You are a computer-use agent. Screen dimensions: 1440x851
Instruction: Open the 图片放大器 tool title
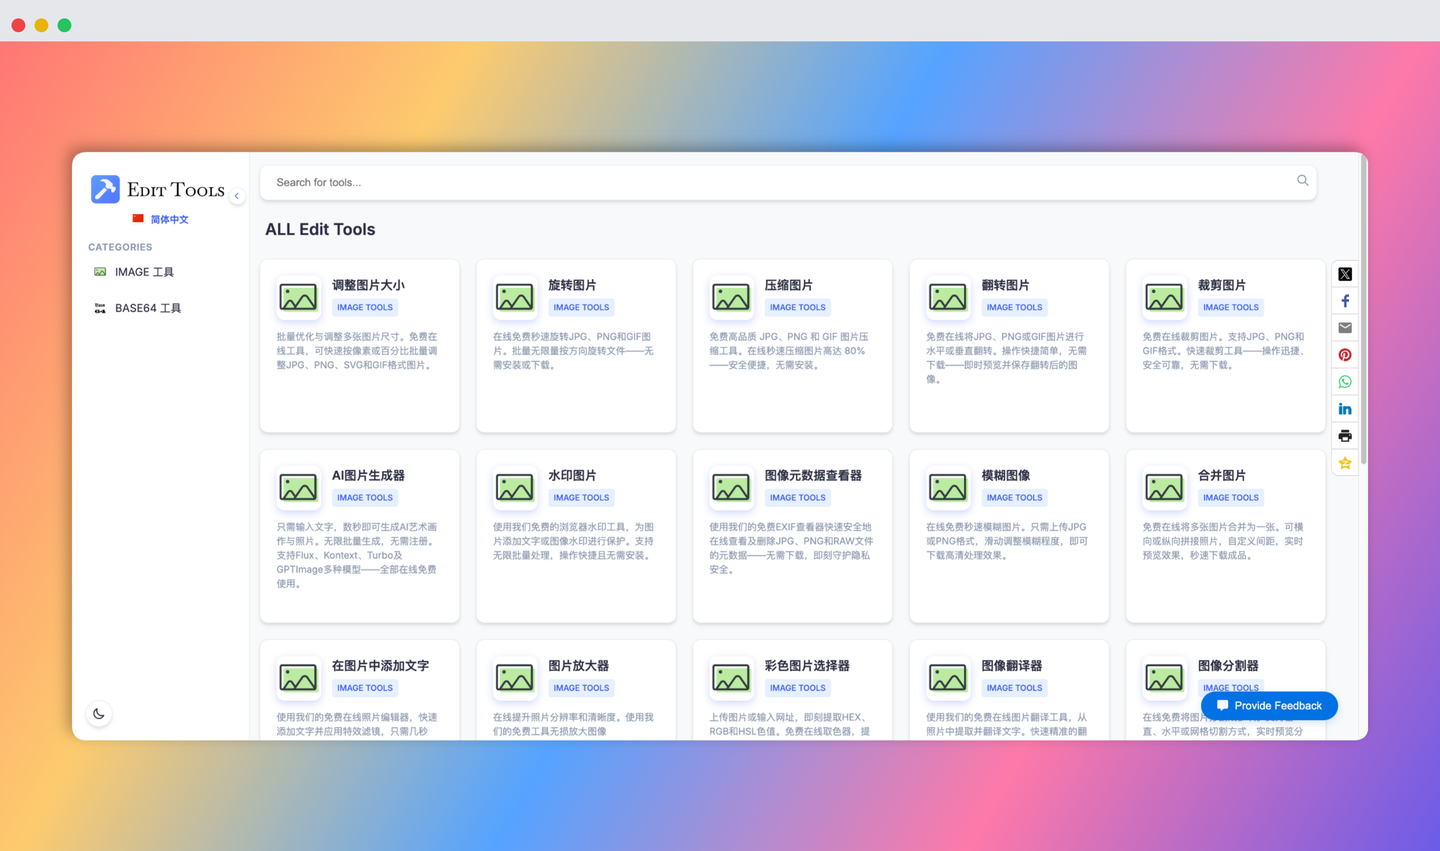578,665
